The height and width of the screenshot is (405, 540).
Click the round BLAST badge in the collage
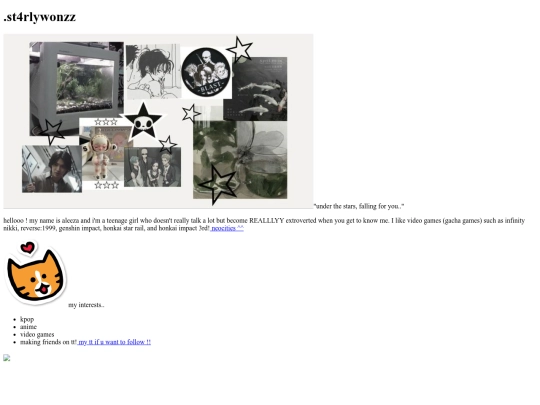click(206, 72)
